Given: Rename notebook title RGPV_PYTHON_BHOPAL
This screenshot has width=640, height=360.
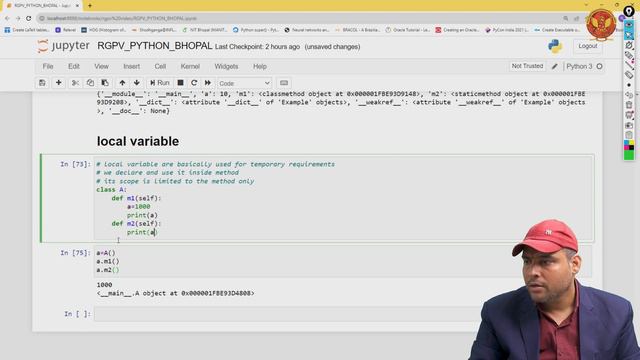Looking at the screenshot, I should (155, 46).
